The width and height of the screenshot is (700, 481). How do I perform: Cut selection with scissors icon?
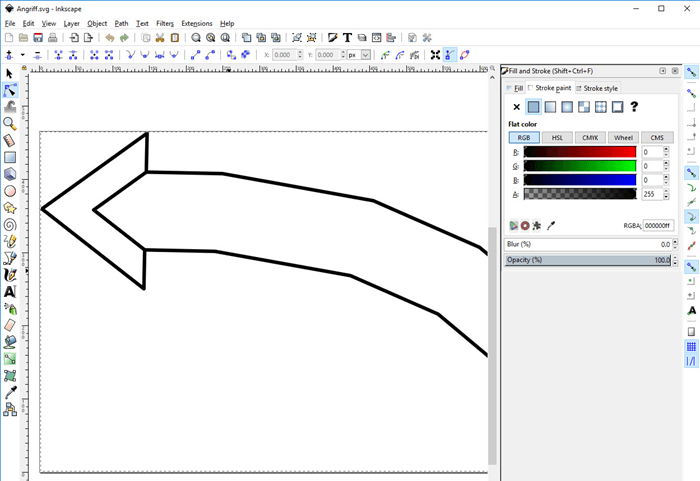(160, 38)
